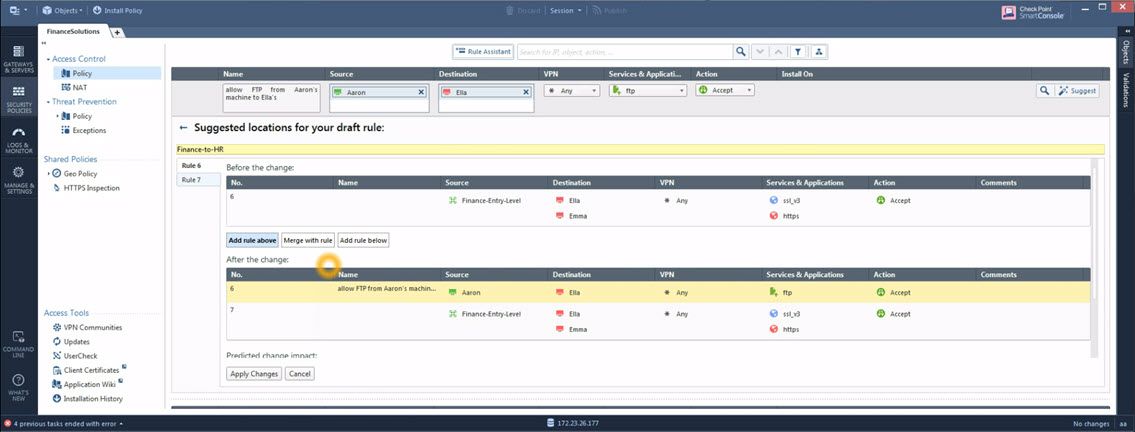1135x432 pixels.
Task: Expand the Geo Policy item
Action: [x=48, y=174]
